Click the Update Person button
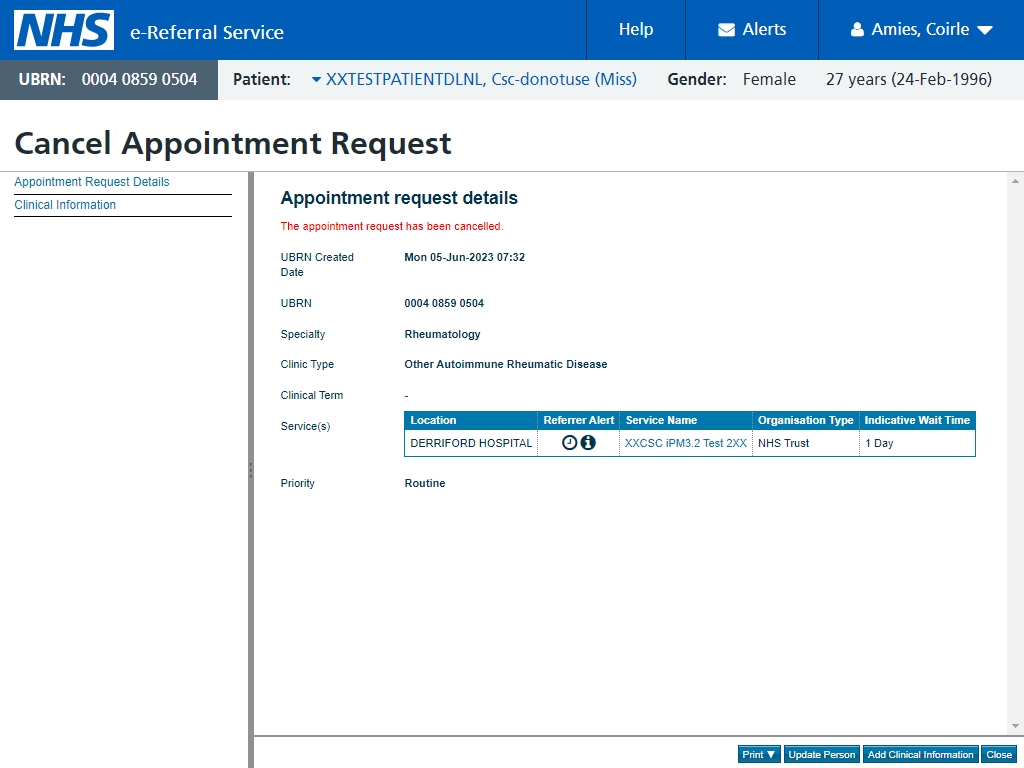 (x=822, y=754)
